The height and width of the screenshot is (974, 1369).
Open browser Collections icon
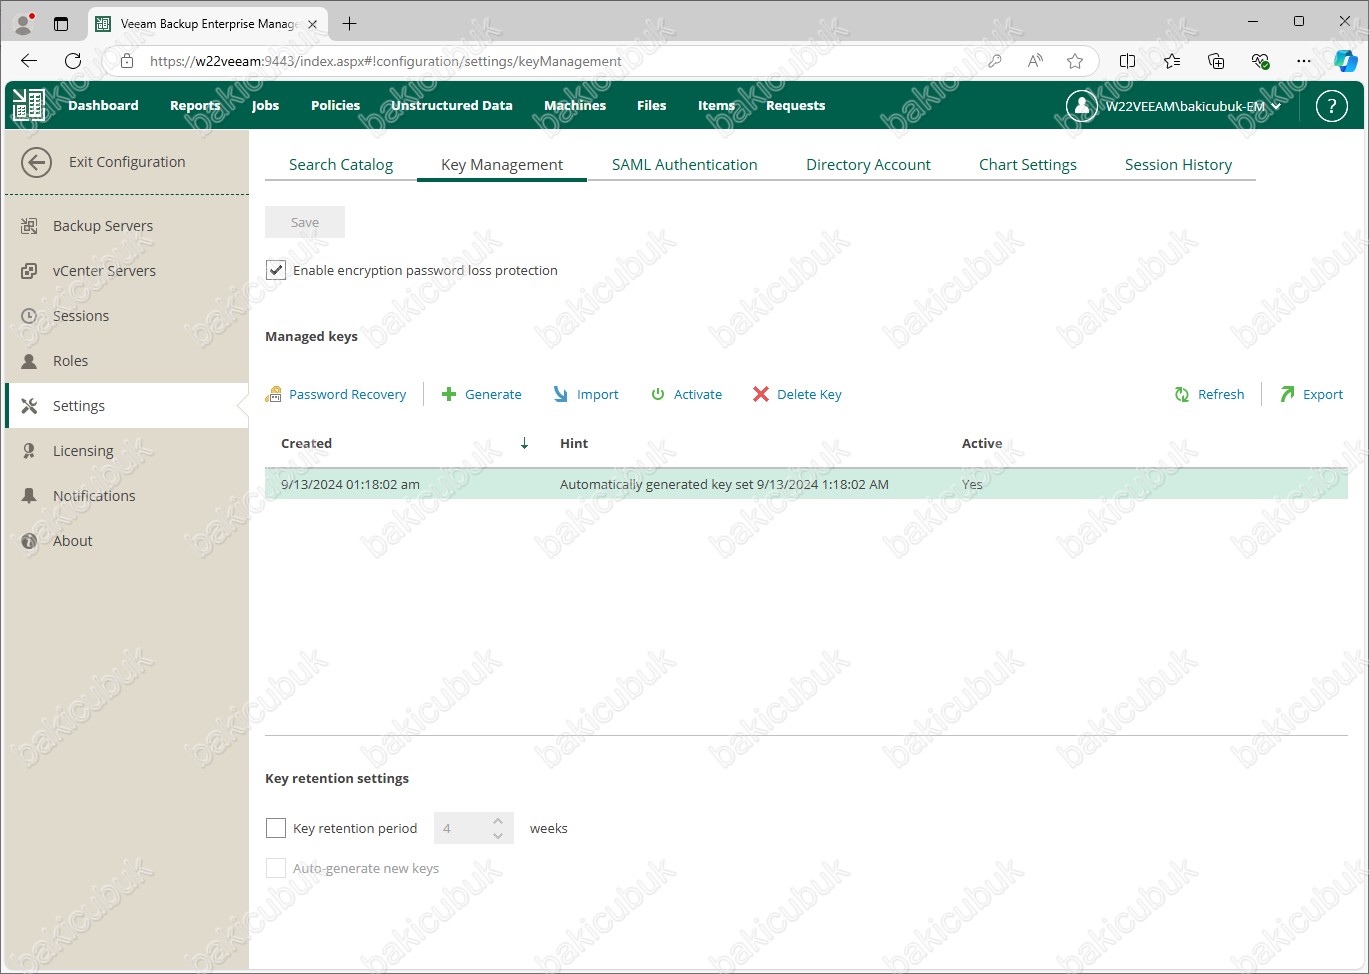(1216, 61)
